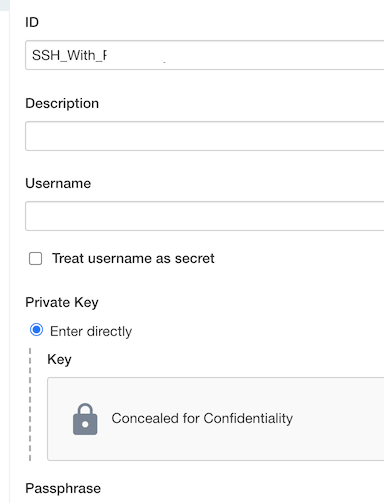Screen dimensions: 384x503
Task: Click the Concealed for Confidentiality text
Action: point(202,418)
